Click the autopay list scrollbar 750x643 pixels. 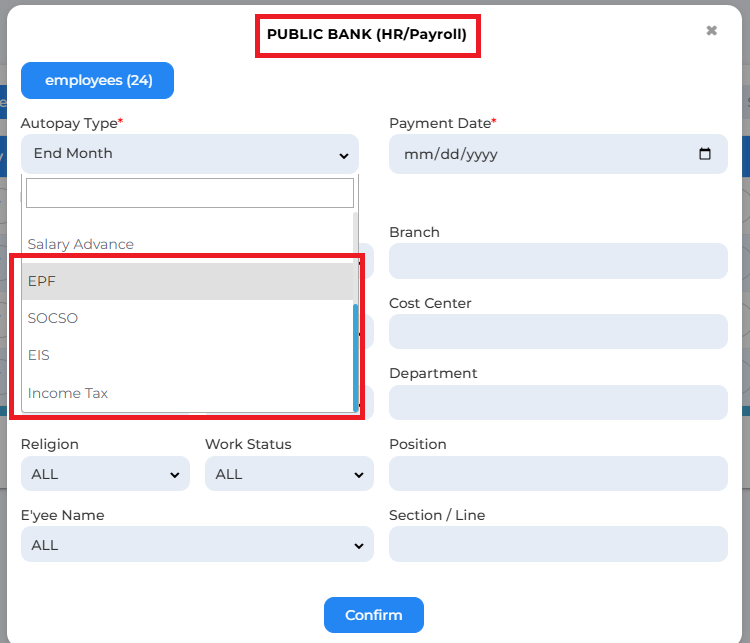(355, 357)
